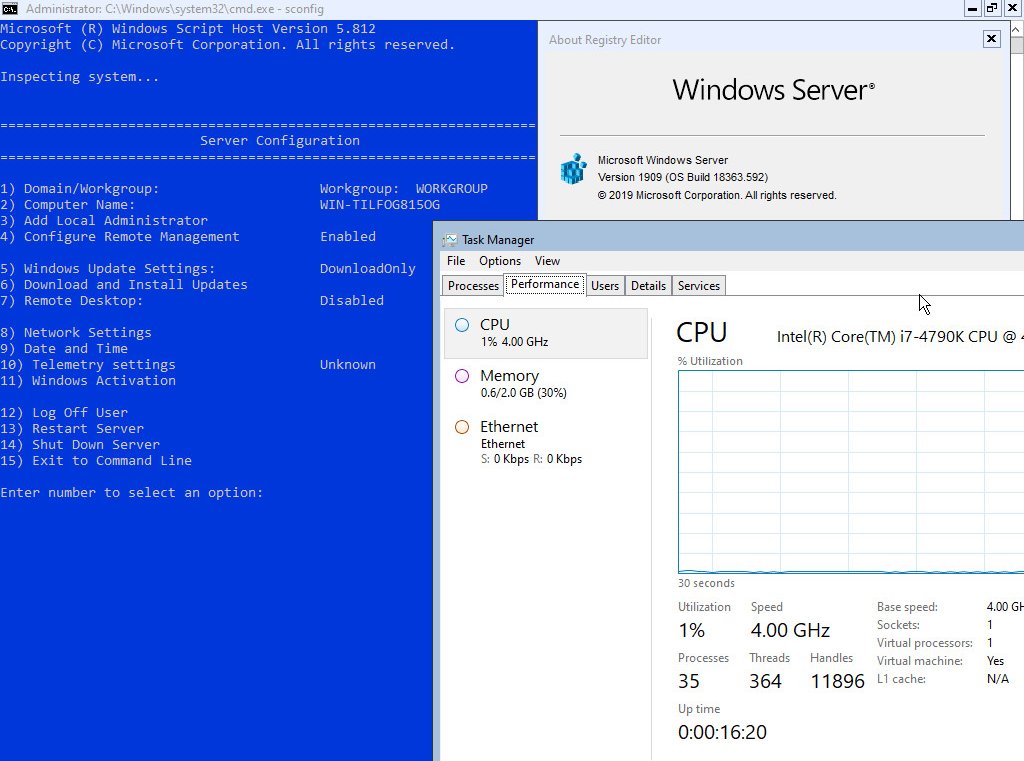Image resolution: width=1024 pixels, height=761 pixels.
Task: Switch to the Details tab
Action: 648,285
